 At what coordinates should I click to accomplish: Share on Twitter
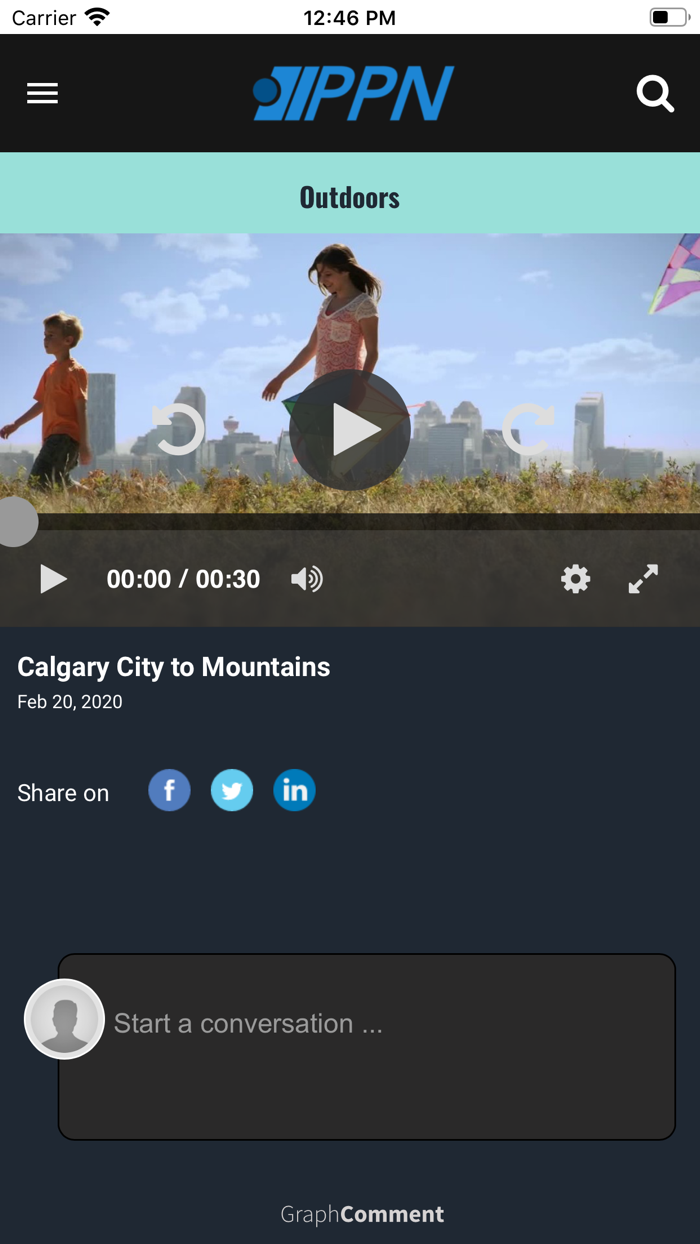tap(232, 790)
